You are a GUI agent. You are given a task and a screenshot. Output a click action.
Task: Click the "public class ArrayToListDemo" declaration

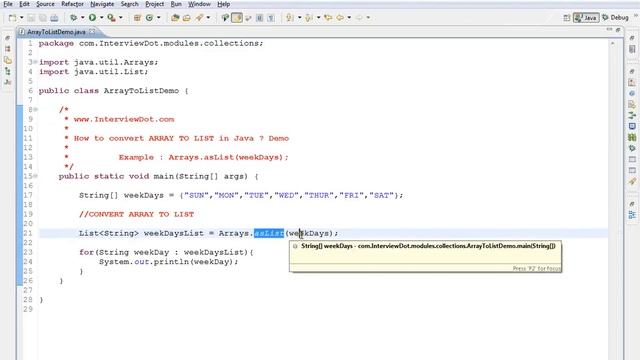pyautogui.click(x=109, y=91)
